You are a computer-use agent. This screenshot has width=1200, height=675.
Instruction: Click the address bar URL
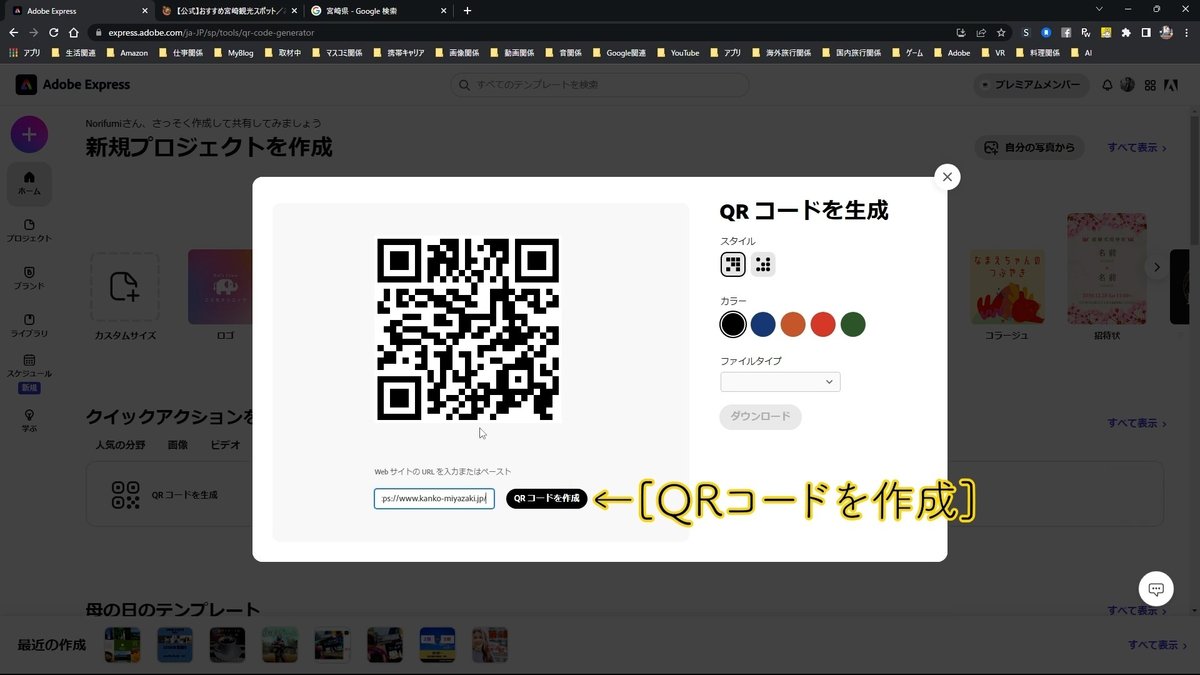[212, 33]
